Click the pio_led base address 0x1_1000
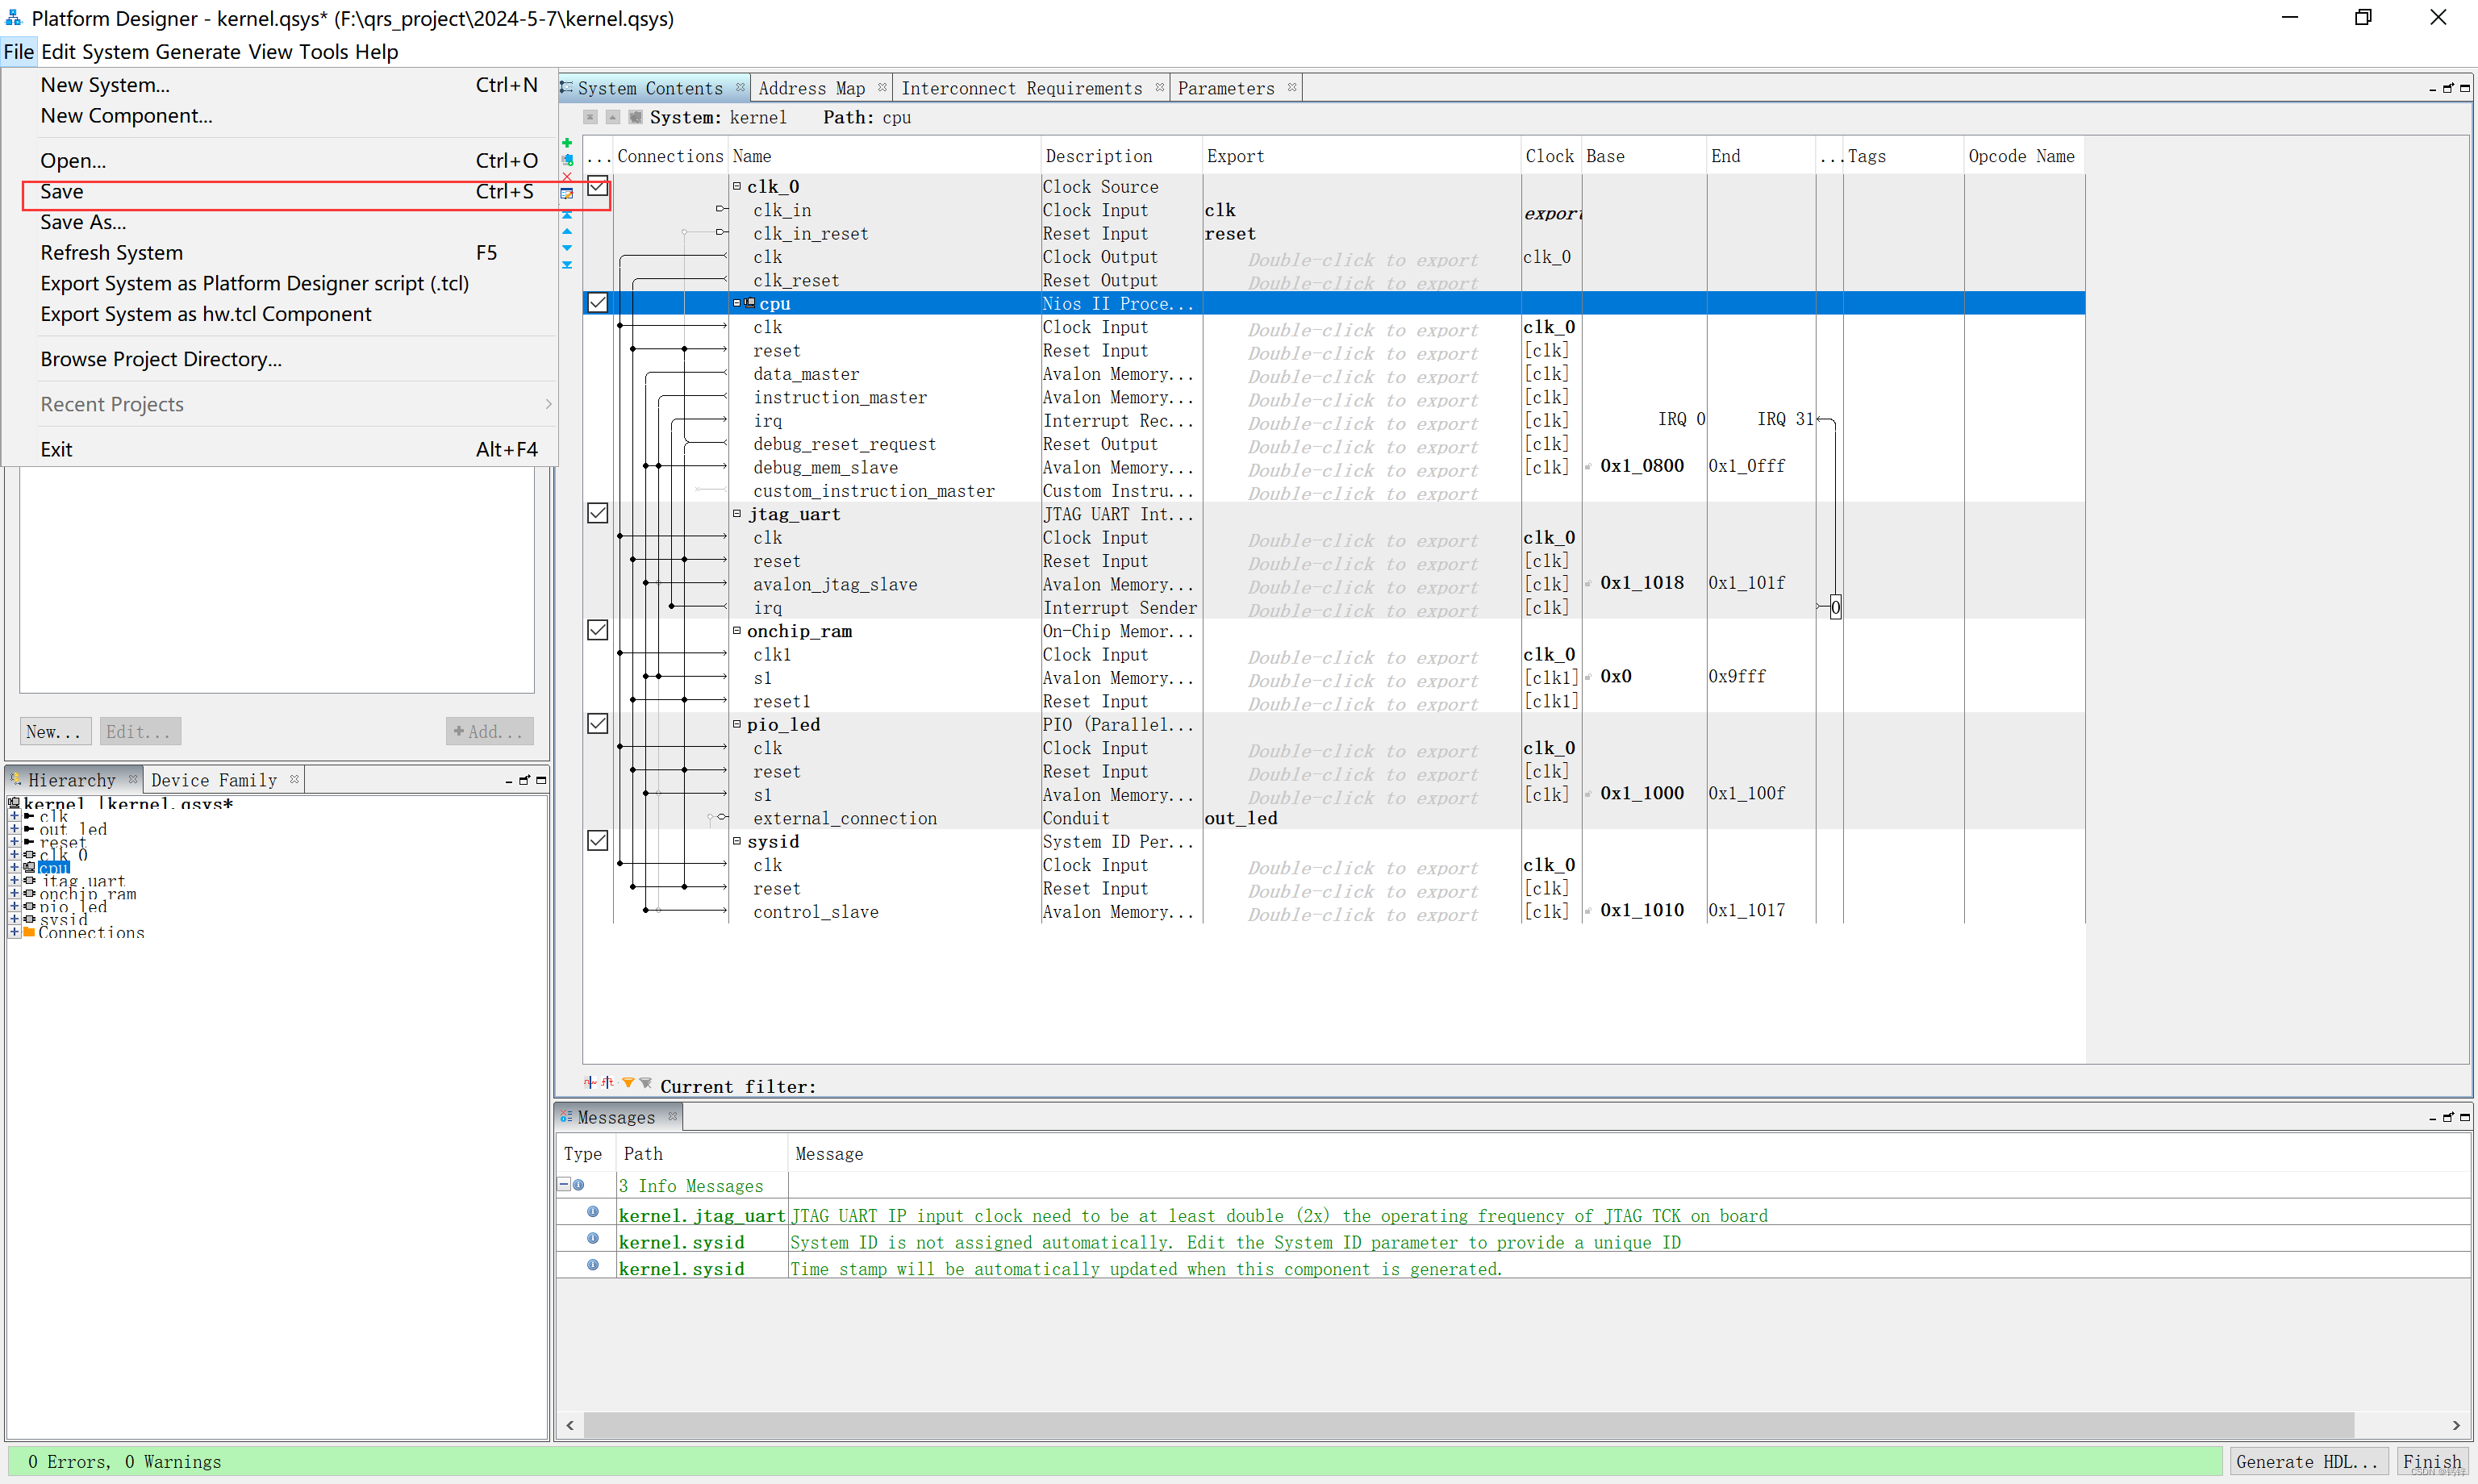This screenshot has width=2478, height=1484. pos(1641,793)
